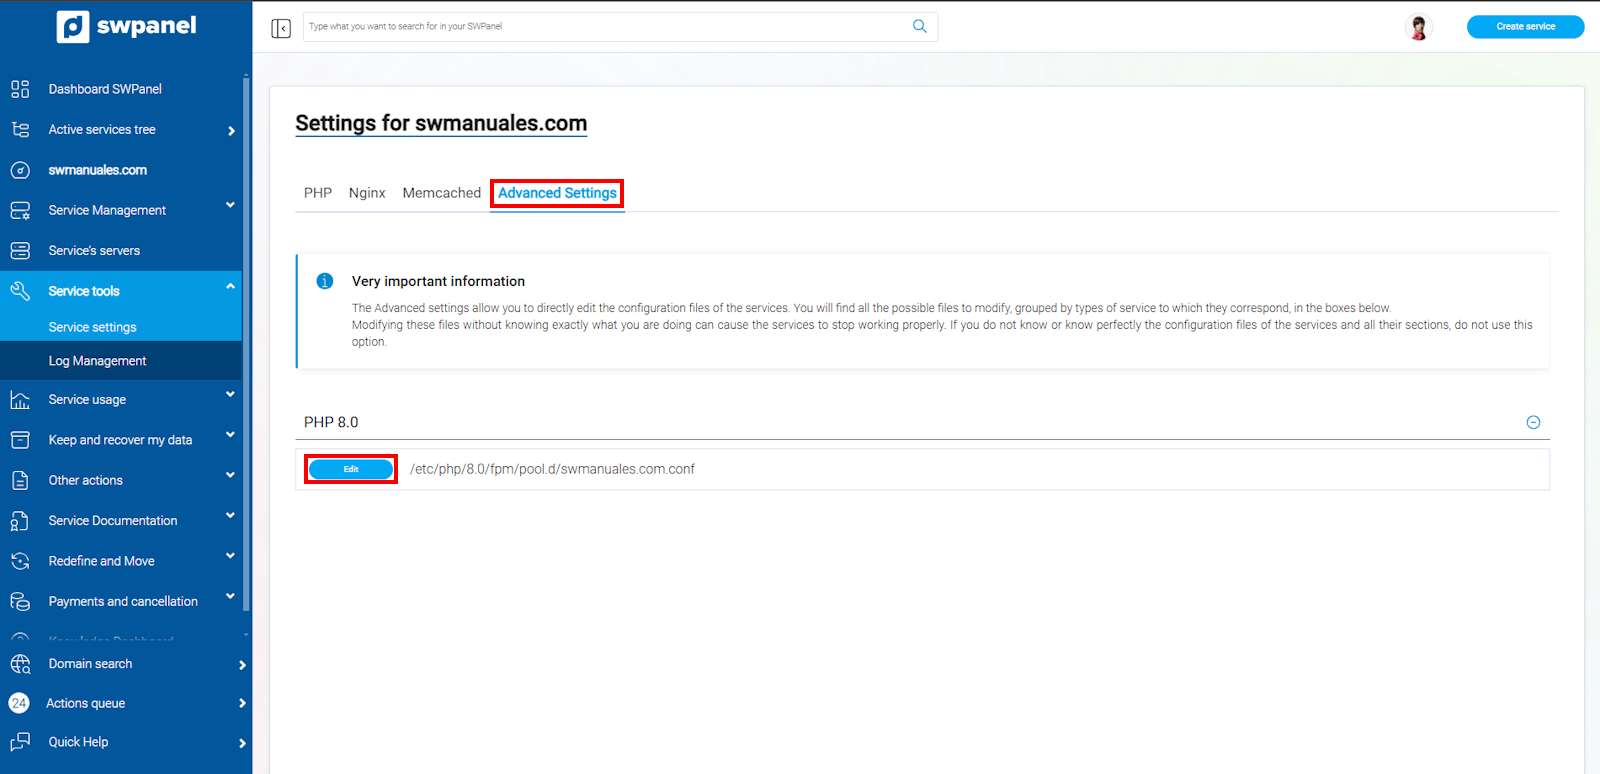Click the Quick Help chat icon
This screenshot has height=774, width=1600.
coord(20,742)
